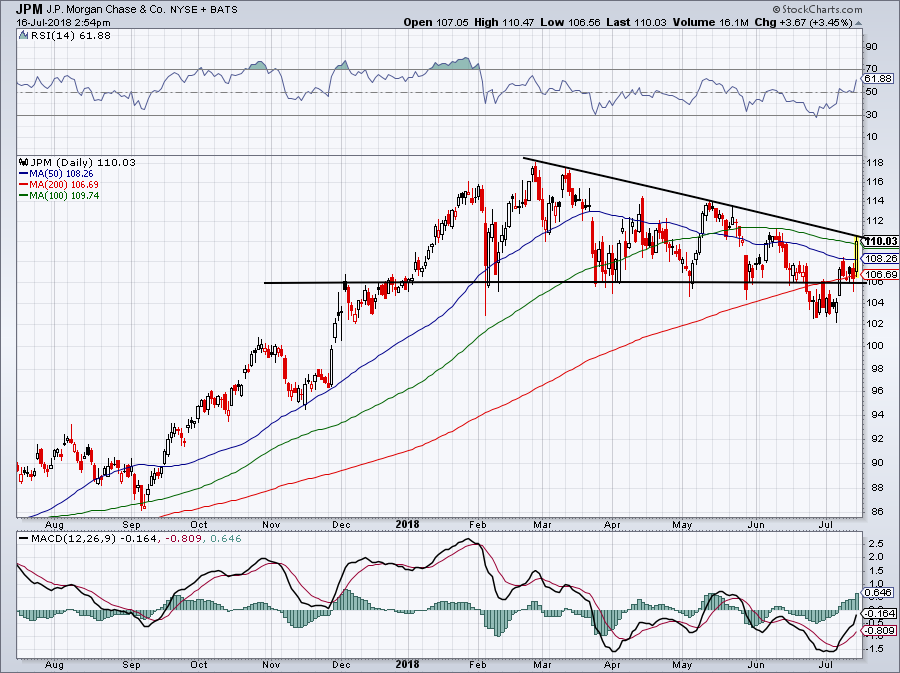Click the 70 overbought level on the RSI axis
This screenshot has height=673, width=900.
pos(871,69)
